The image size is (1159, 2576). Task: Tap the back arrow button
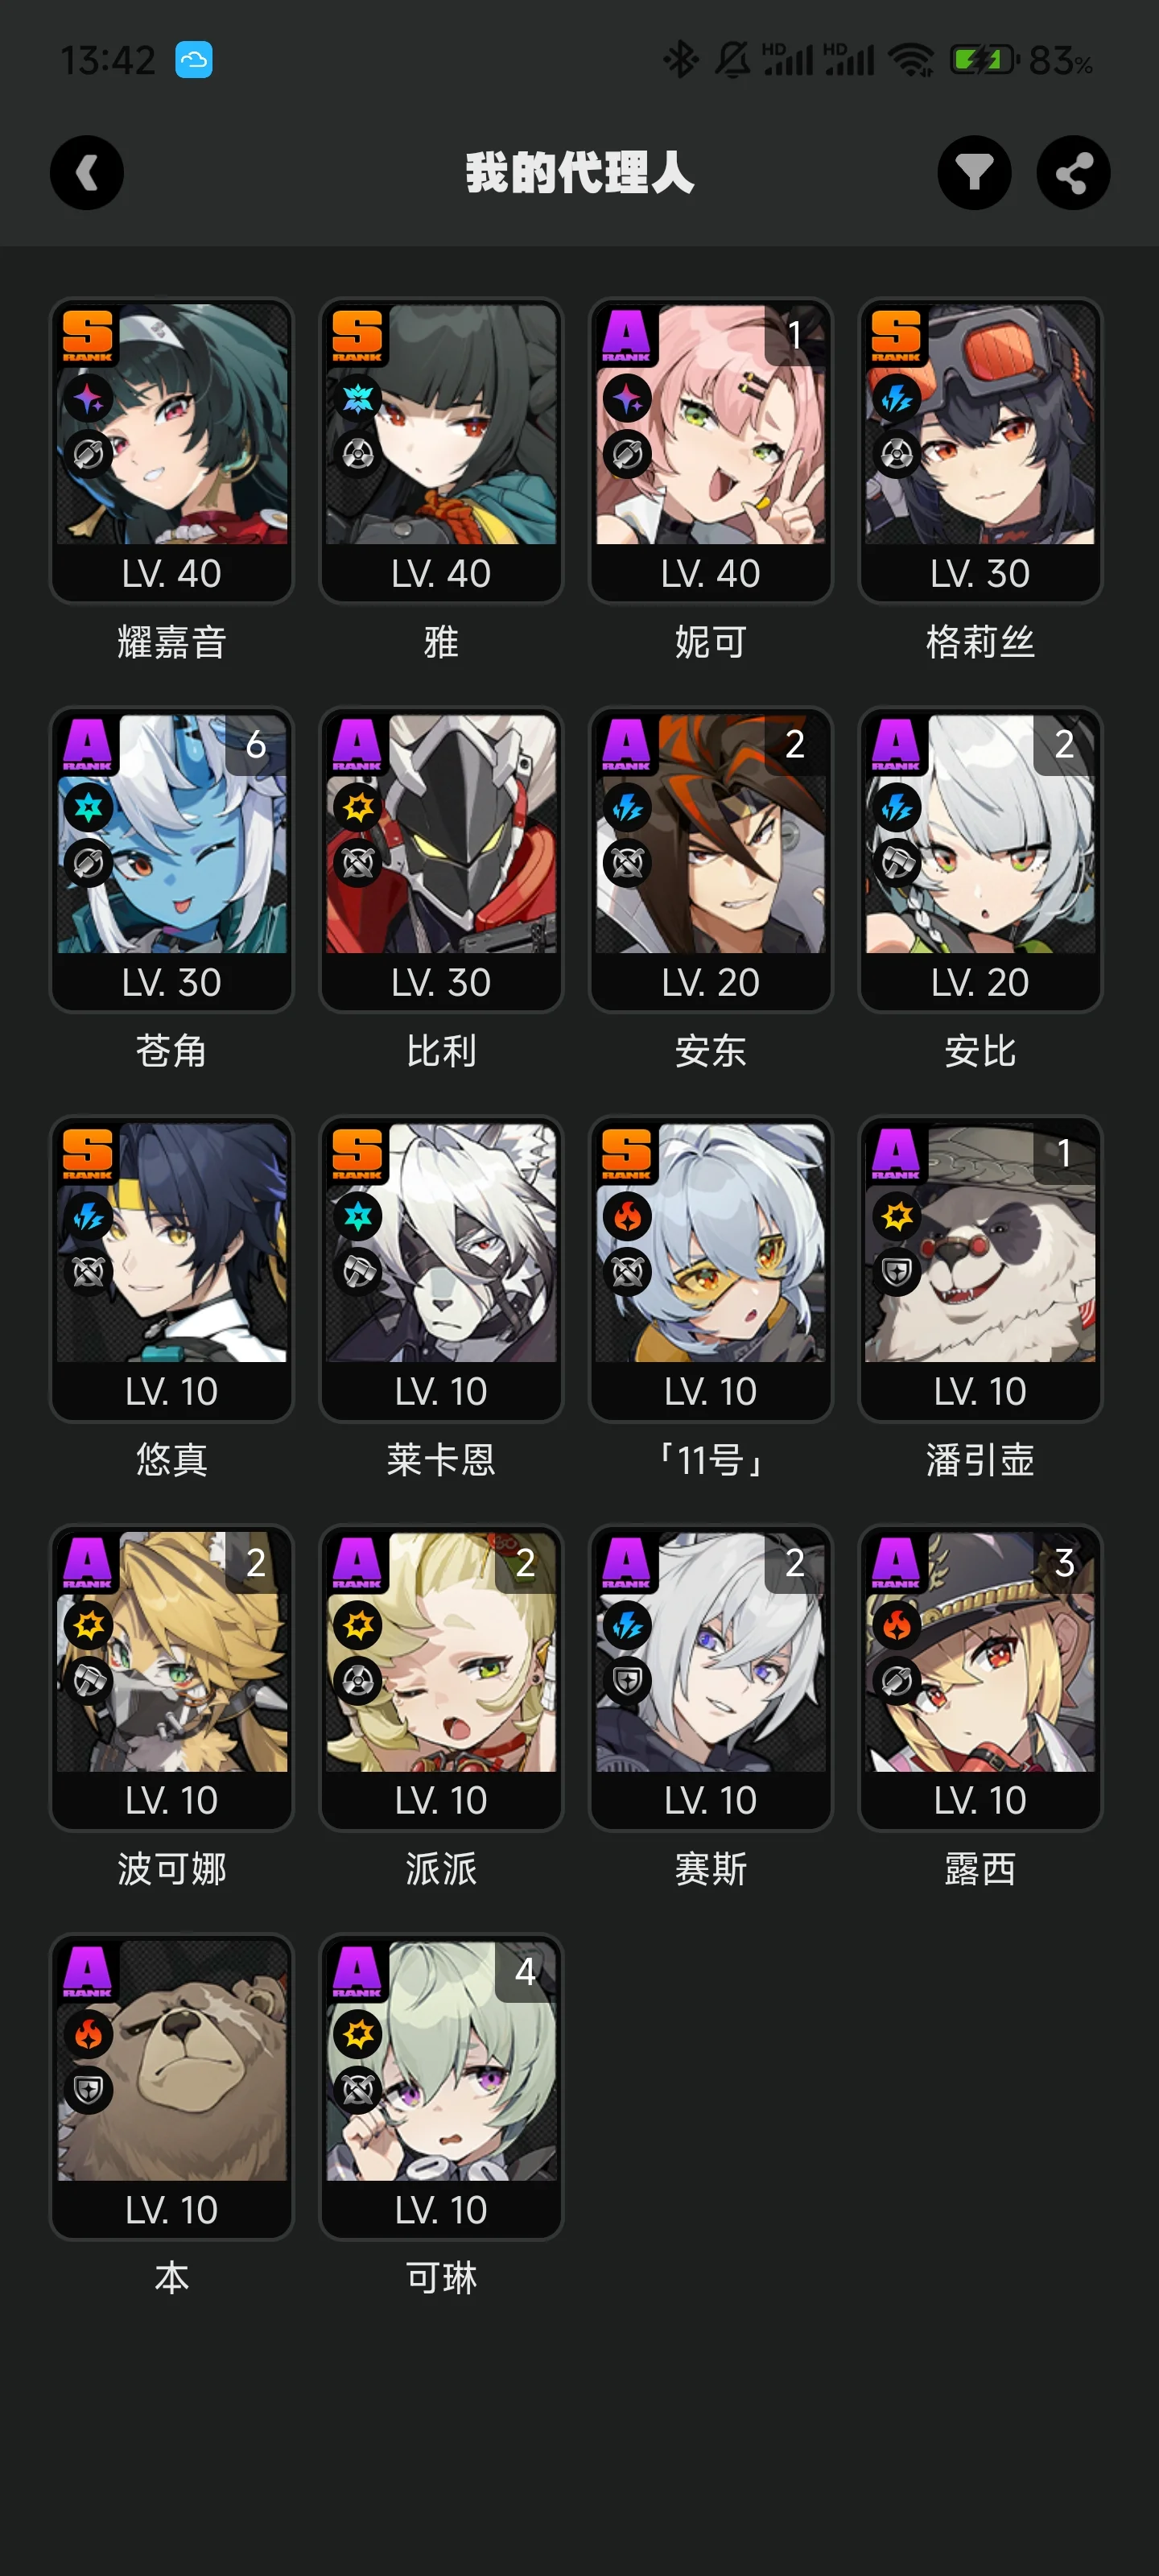click(x=87, y=173)
